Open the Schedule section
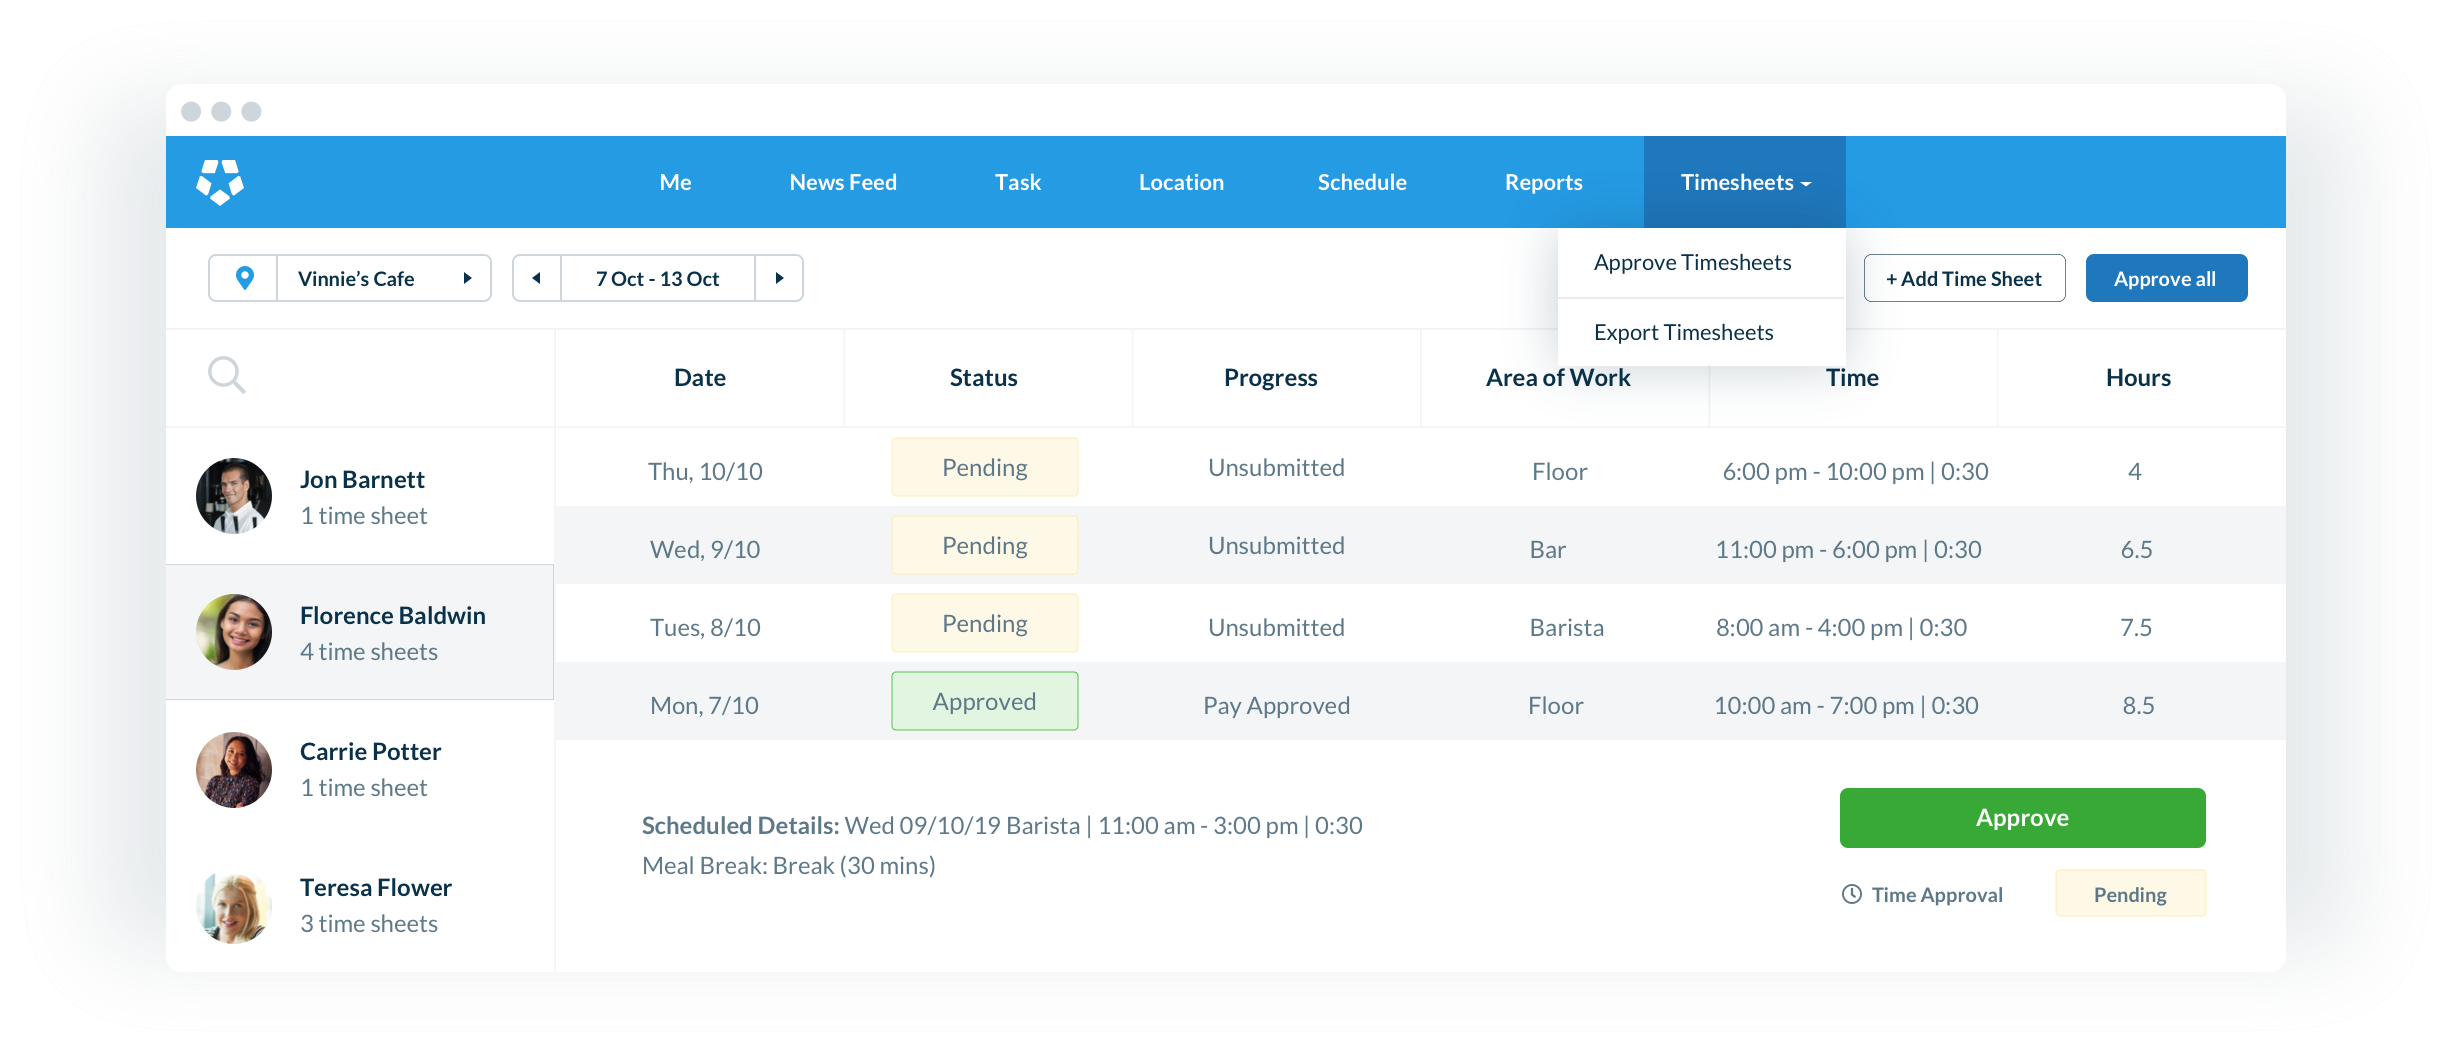This screenshot has width=2452, height=1052. 1362,181
